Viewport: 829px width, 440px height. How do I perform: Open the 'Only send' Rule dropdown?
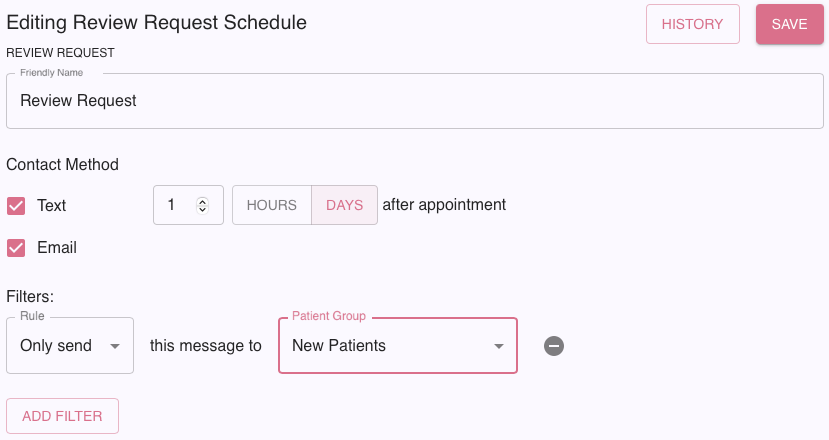pyautogui.click(x=60, y=346)
